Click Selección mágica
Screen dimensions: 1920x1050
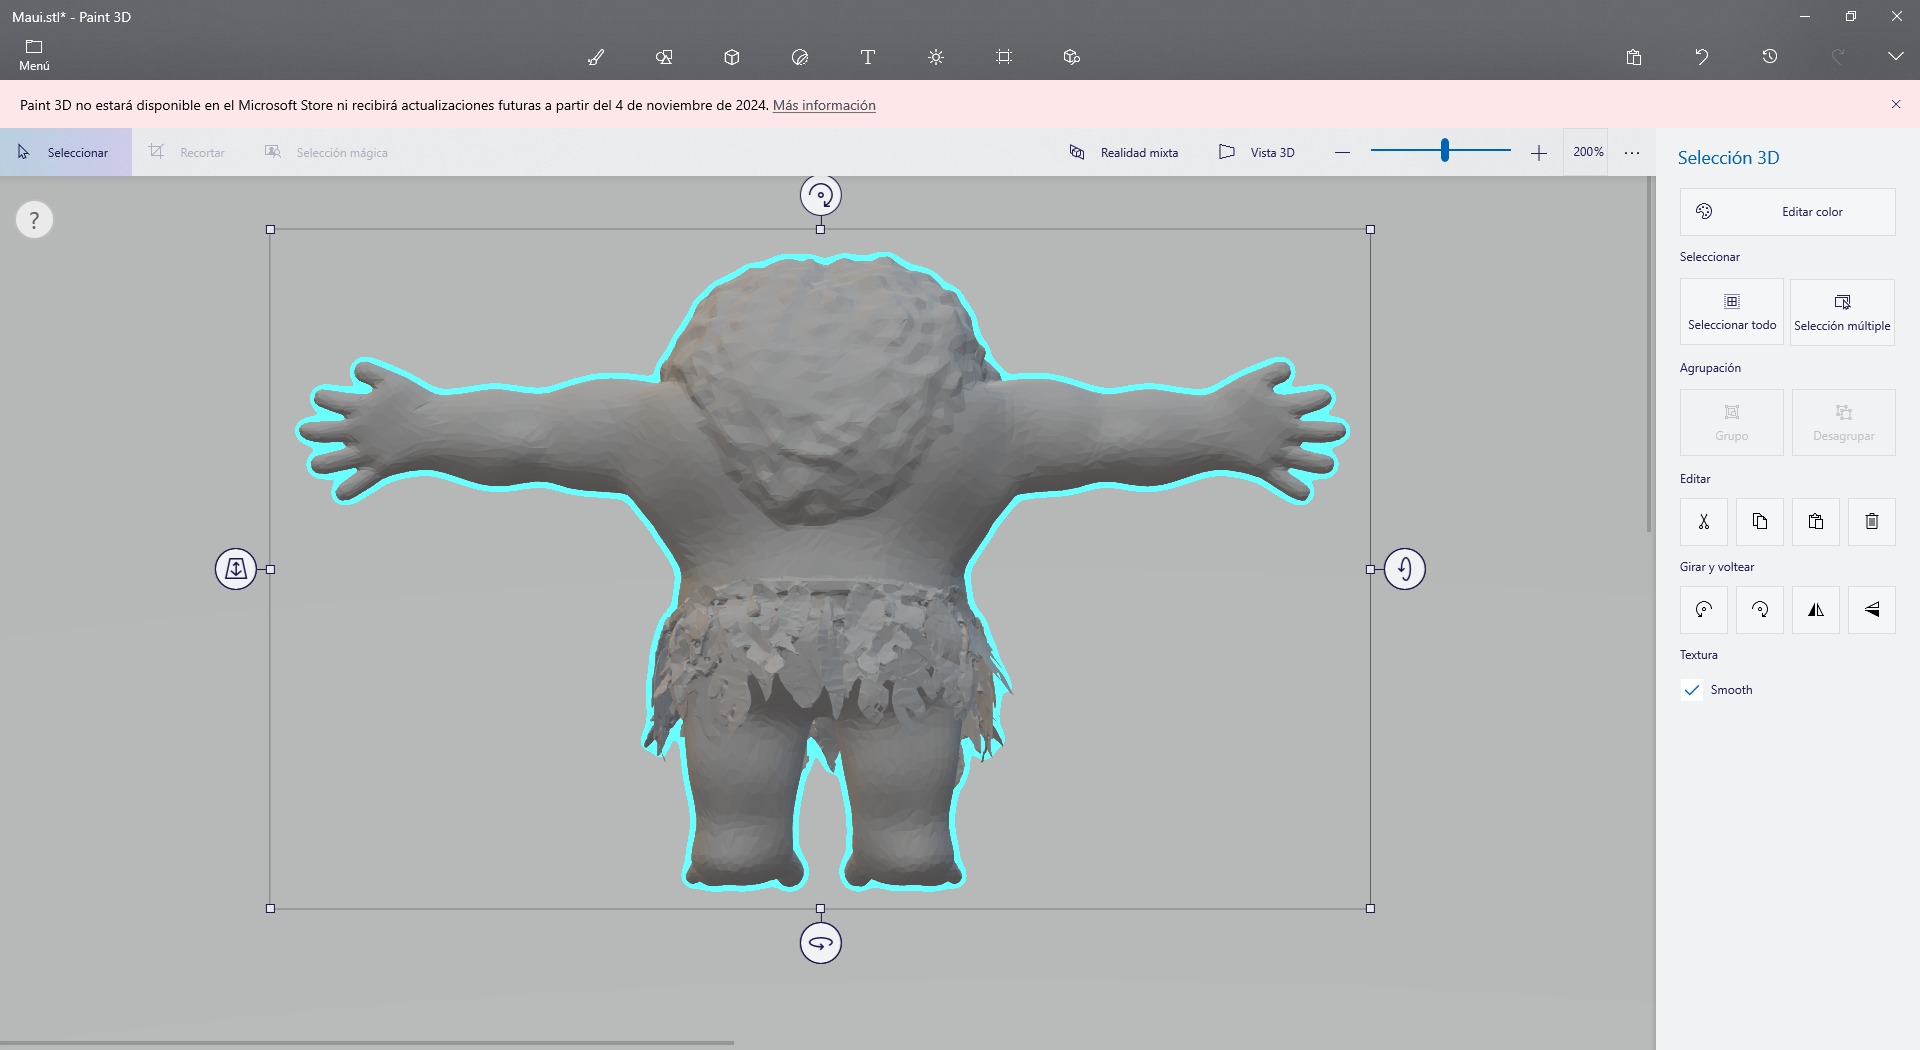point(326,152)
